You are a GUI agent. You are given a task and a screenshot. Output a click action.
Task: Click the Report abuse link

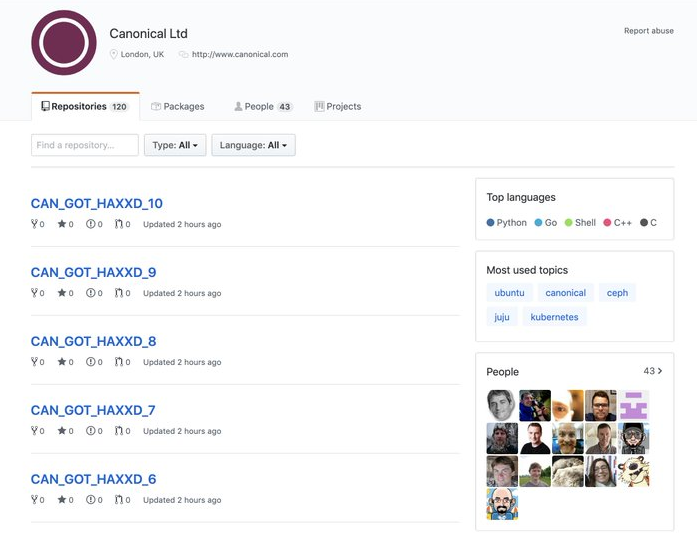tap(649, 31)
